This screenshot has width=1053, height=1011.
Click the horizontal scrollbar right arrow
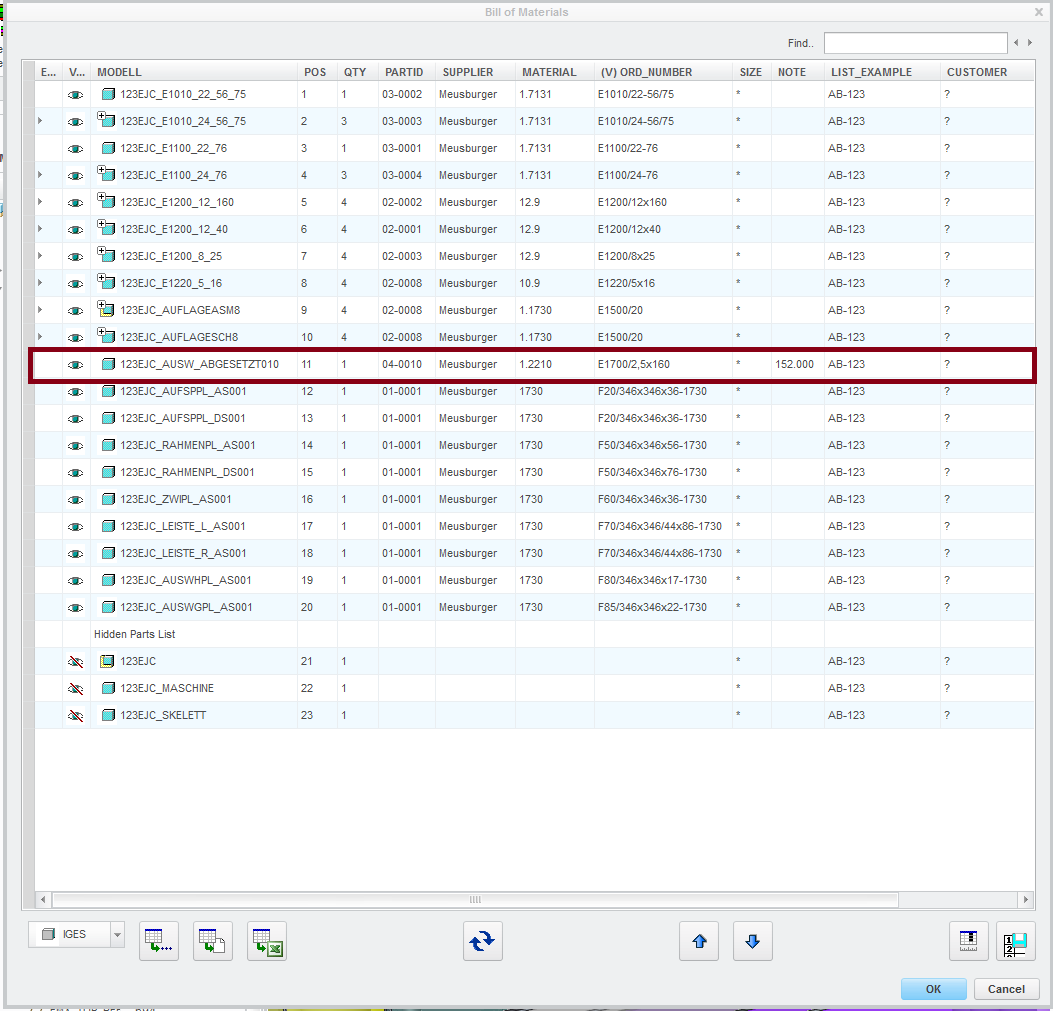point(1025,899)
